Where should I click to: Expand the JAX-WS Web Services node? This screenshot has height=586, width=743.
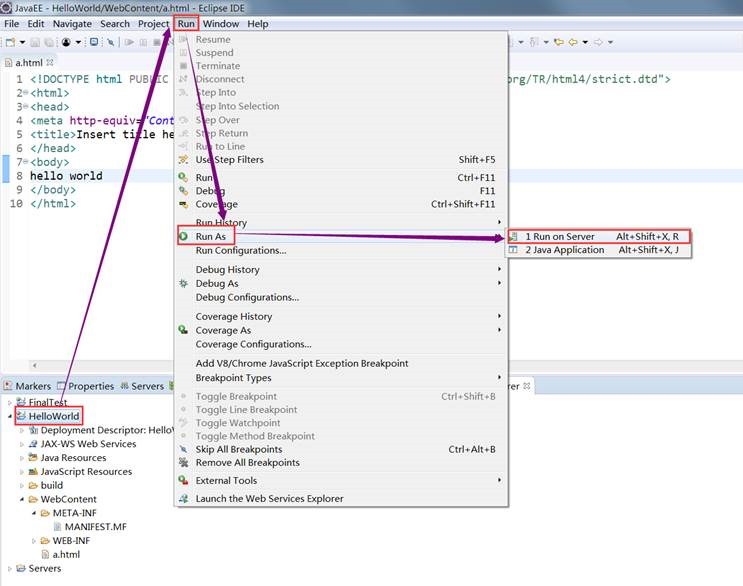(22, 444)
